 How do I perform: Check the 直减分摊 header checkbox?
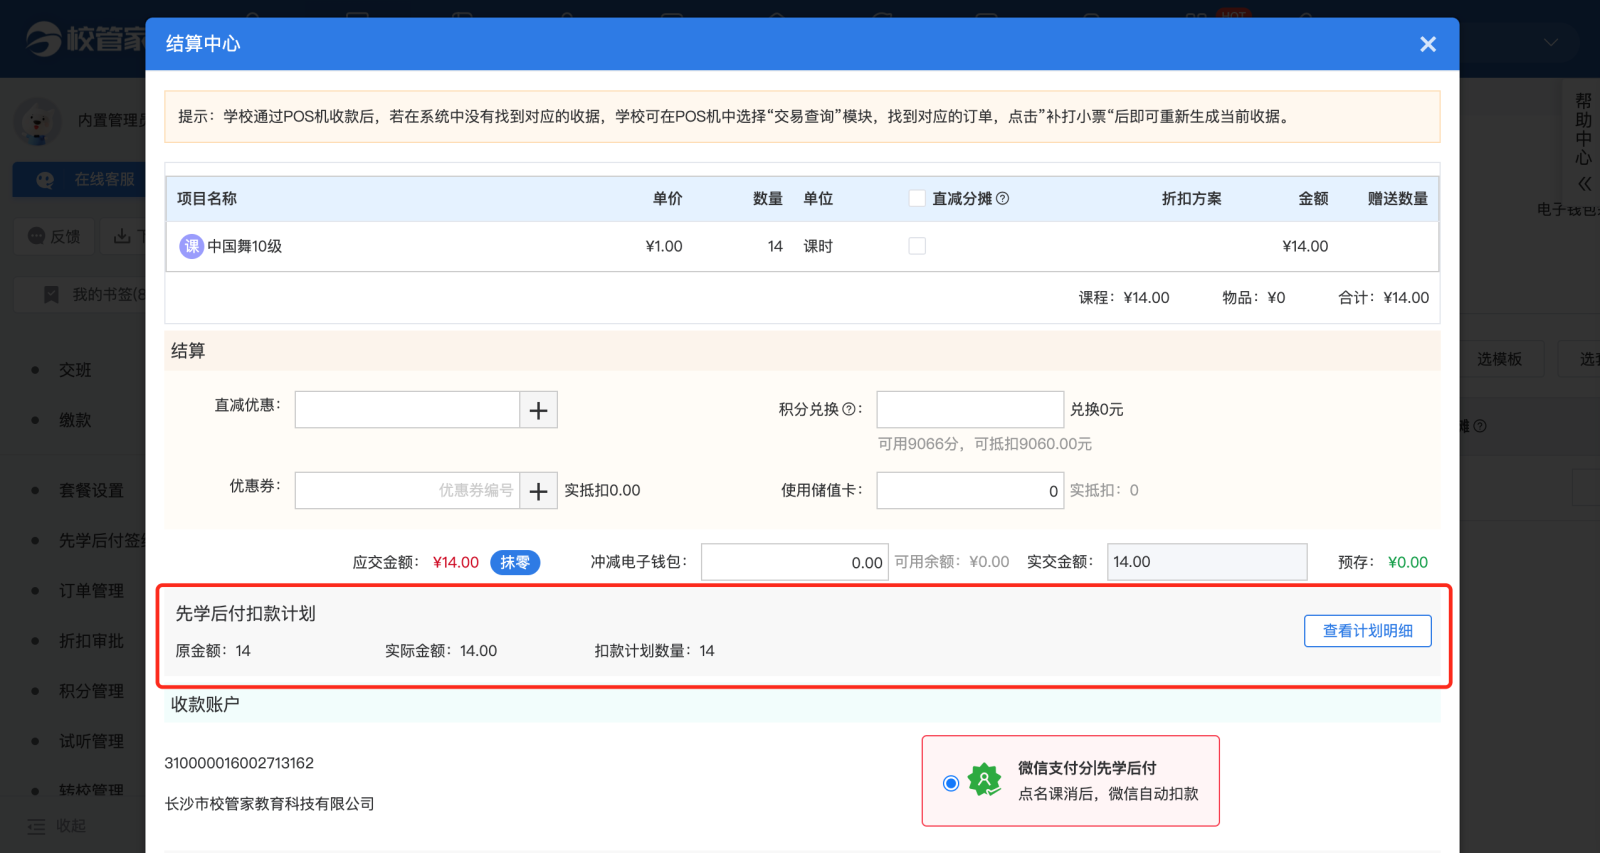(x=917, y=198)
